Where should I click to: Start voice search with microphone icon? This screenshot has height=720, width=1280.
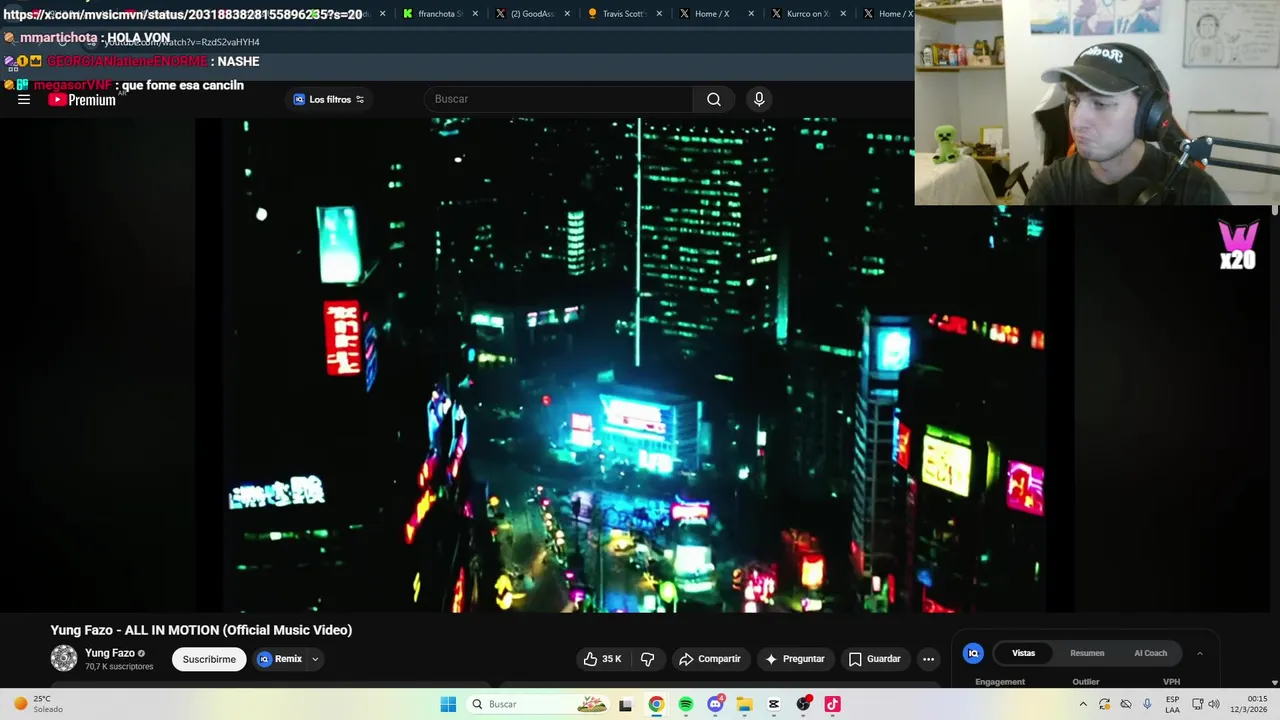(759, 99)
